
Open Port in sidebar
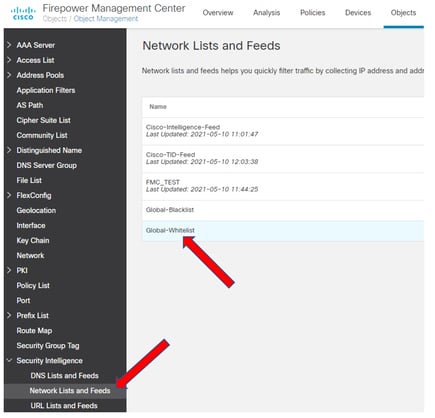tap(23, 300)
